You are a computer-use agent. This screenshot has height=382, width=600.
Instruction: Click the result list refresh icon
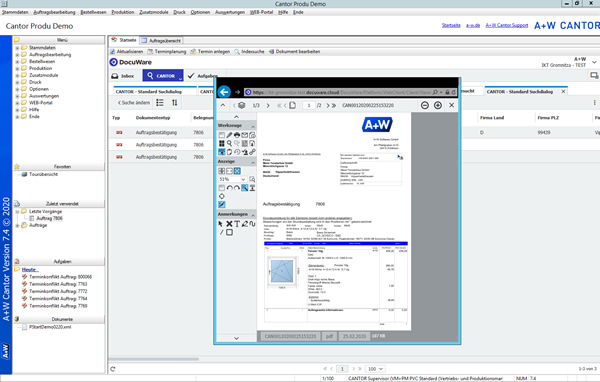click(x=112, y=369)
